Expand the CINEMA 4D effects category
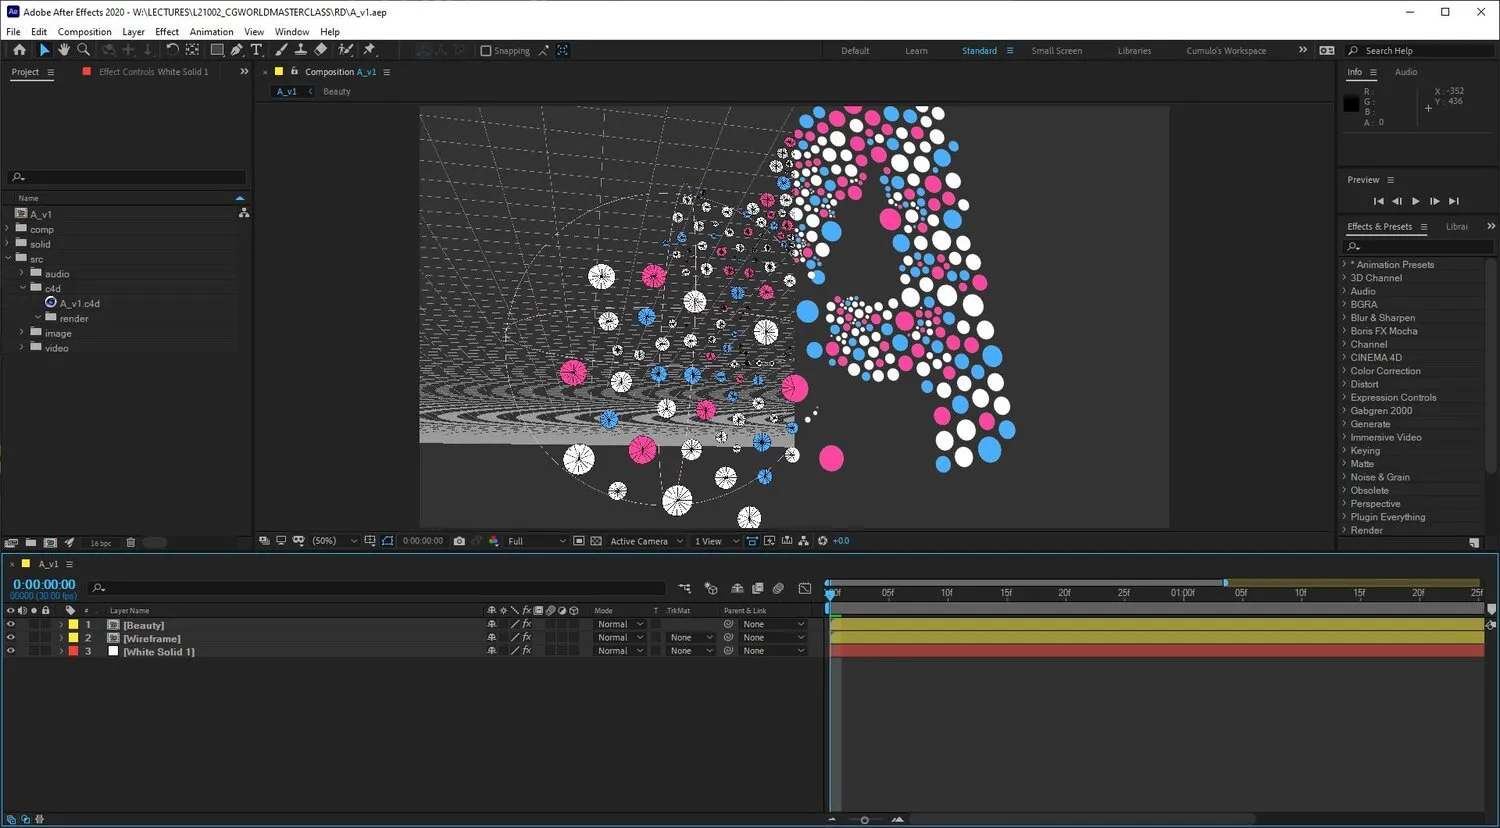 coord(1375,357)
